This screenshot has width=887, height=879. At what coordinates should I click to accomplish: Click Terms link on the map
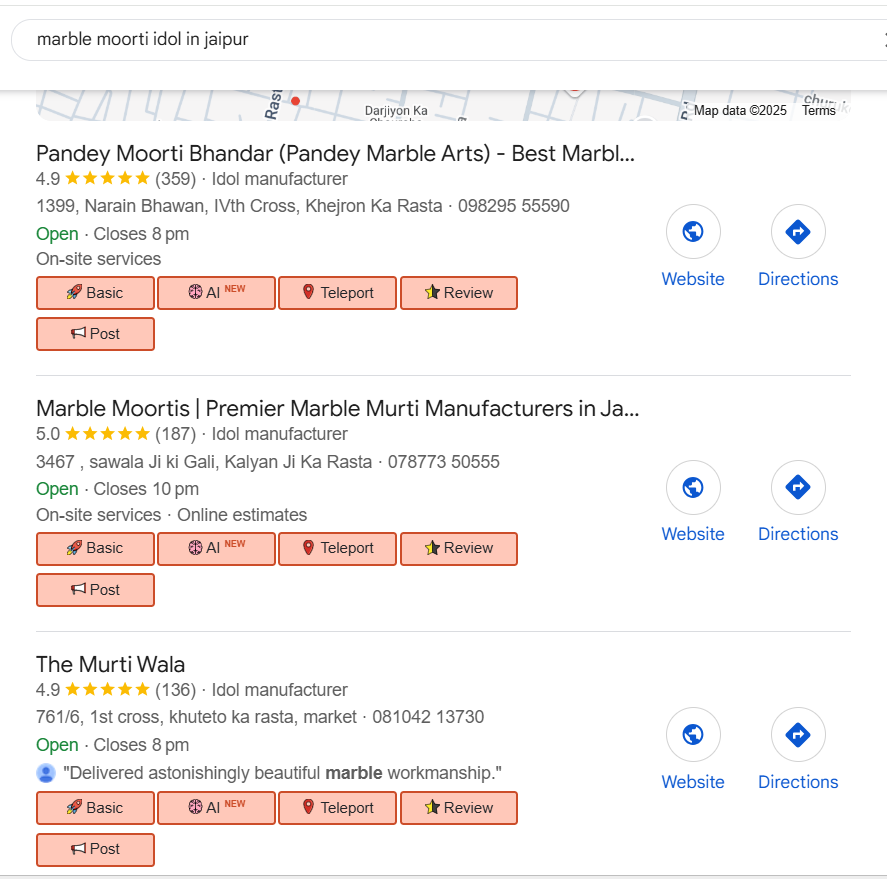coord(818,110)
